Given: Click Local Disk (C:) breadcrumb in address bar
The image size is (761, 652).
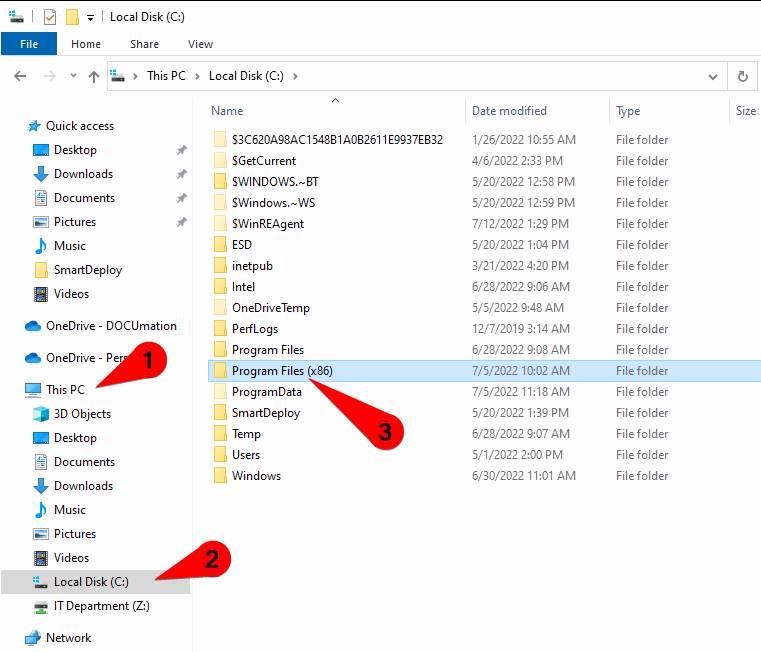Looking at the screenshot, I should coord(246,76).
